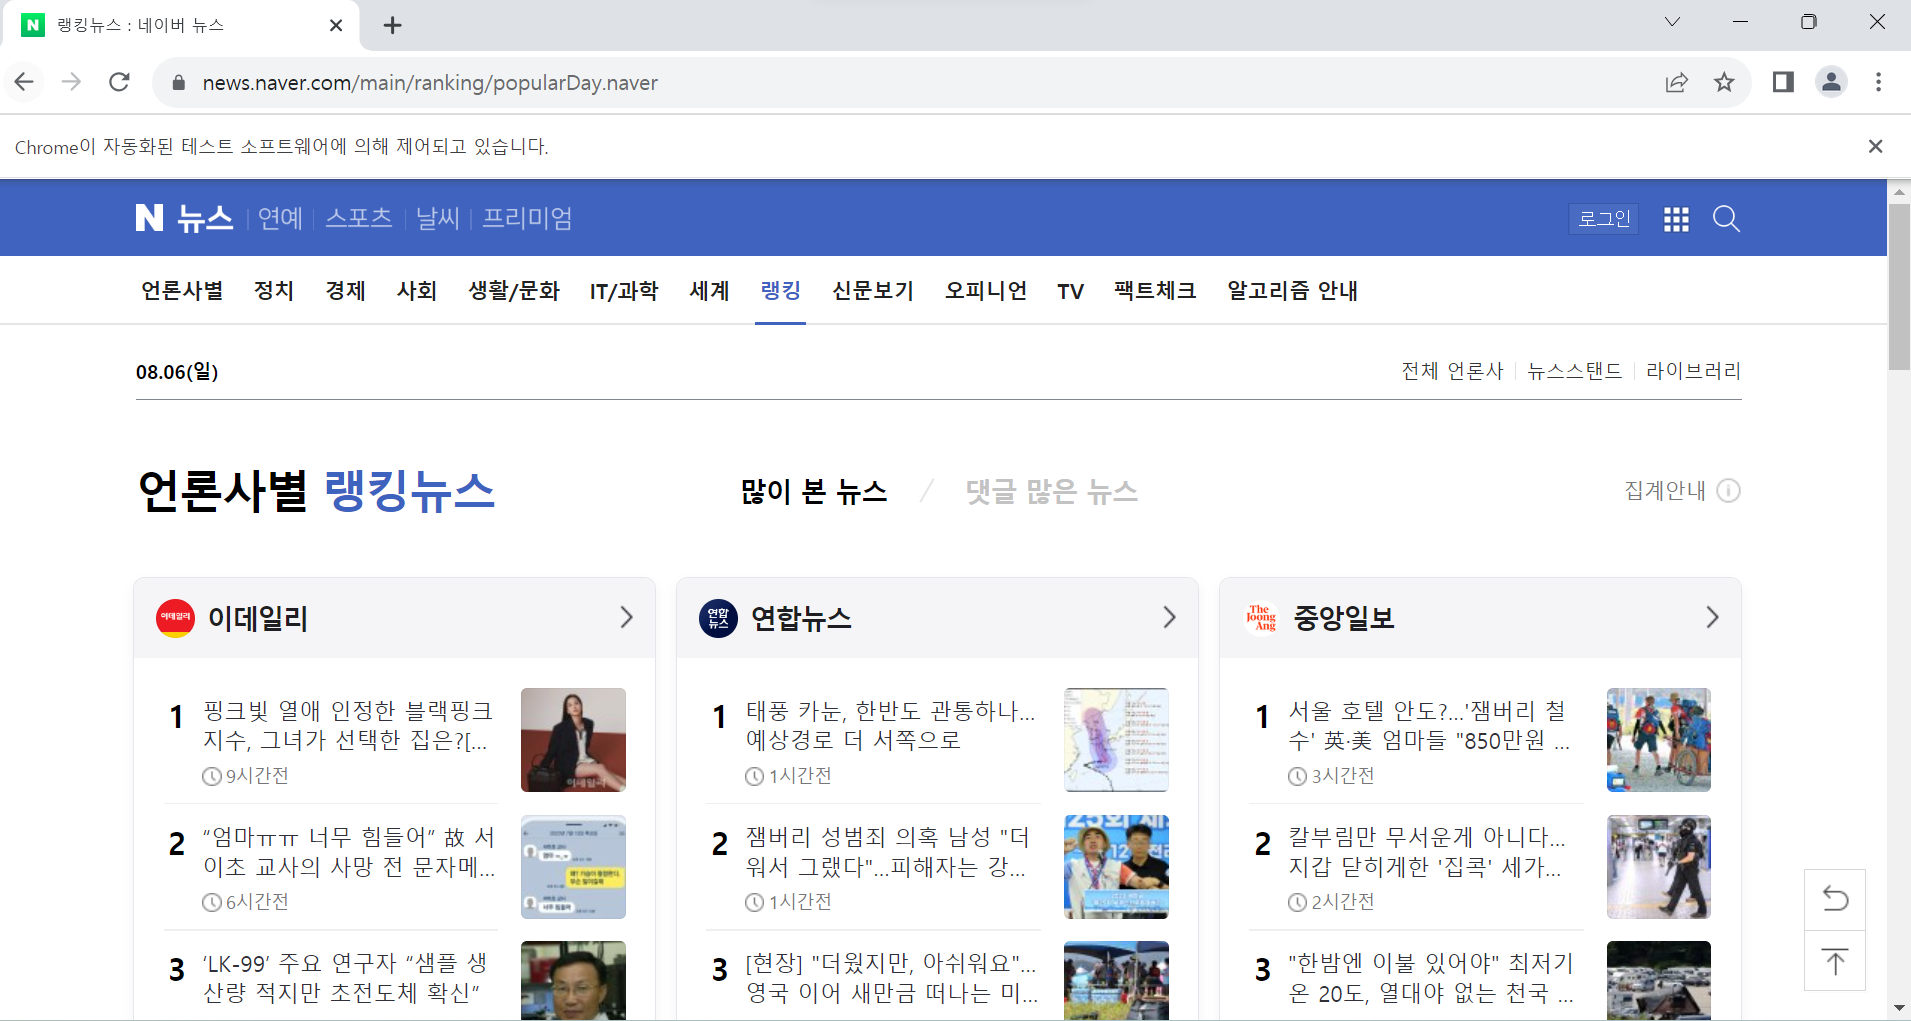
Task: Open the 생활/문화 section
Action: click(514, 291)
